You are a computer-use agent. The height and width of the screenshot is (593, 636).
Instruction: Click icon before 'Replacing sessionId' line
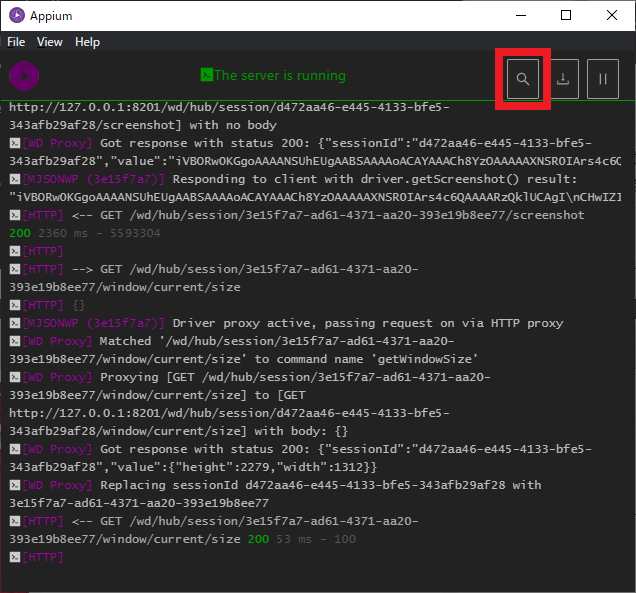[15, 485]
